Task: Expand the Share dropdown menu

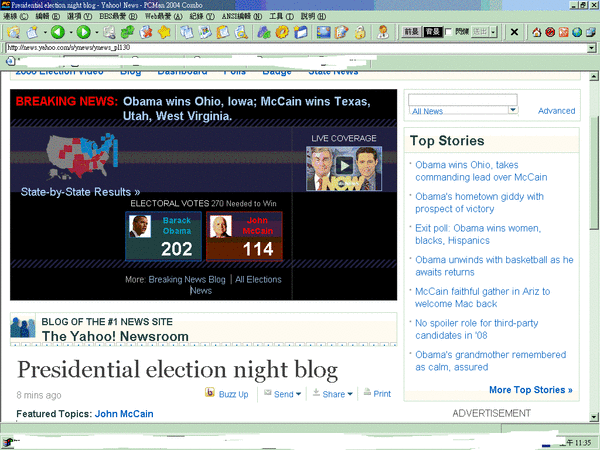Action: click(x=350, y=394)
